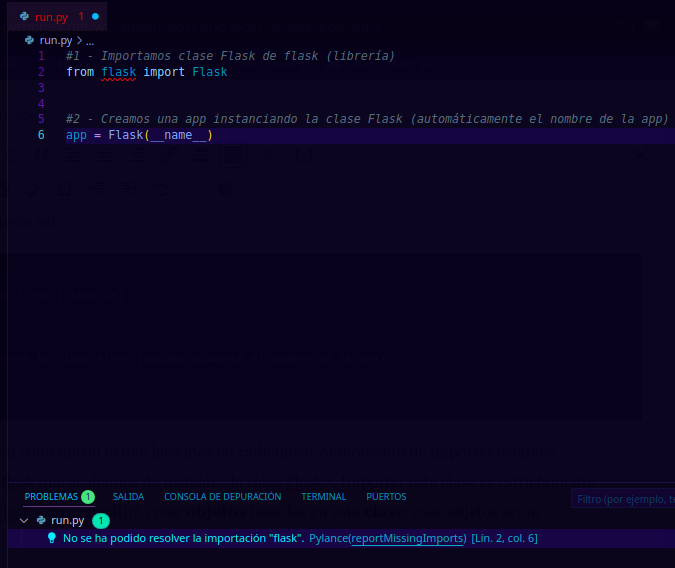Viewport: 675px width, 568px height.
Task: Click the lightbulb quick-fix icon in Problems
Action: 52,538
